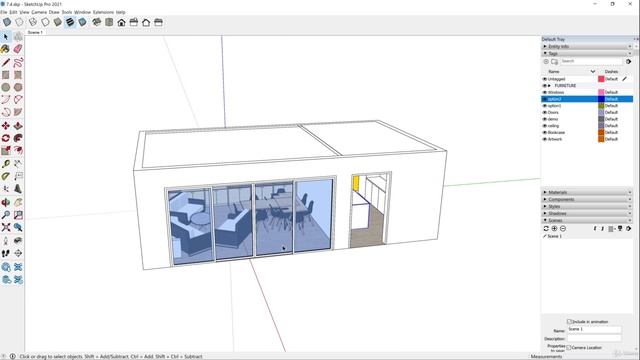Screen dimensions: 640x360
Task: Enable X-ray face style
Action: click(x=7, y=22)
